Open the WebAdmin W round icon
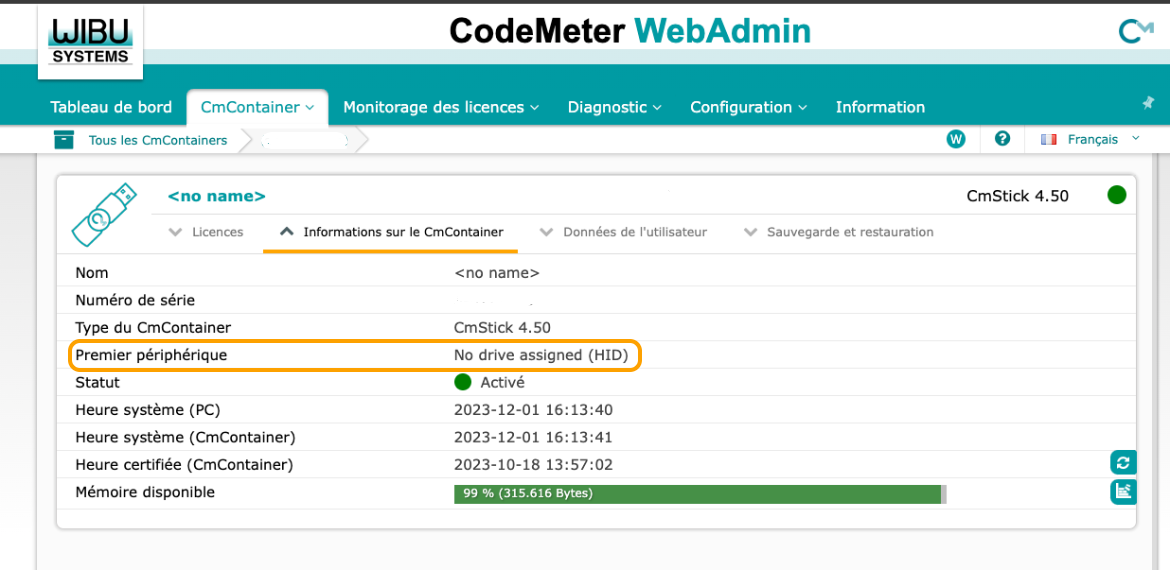 (956, 139)
